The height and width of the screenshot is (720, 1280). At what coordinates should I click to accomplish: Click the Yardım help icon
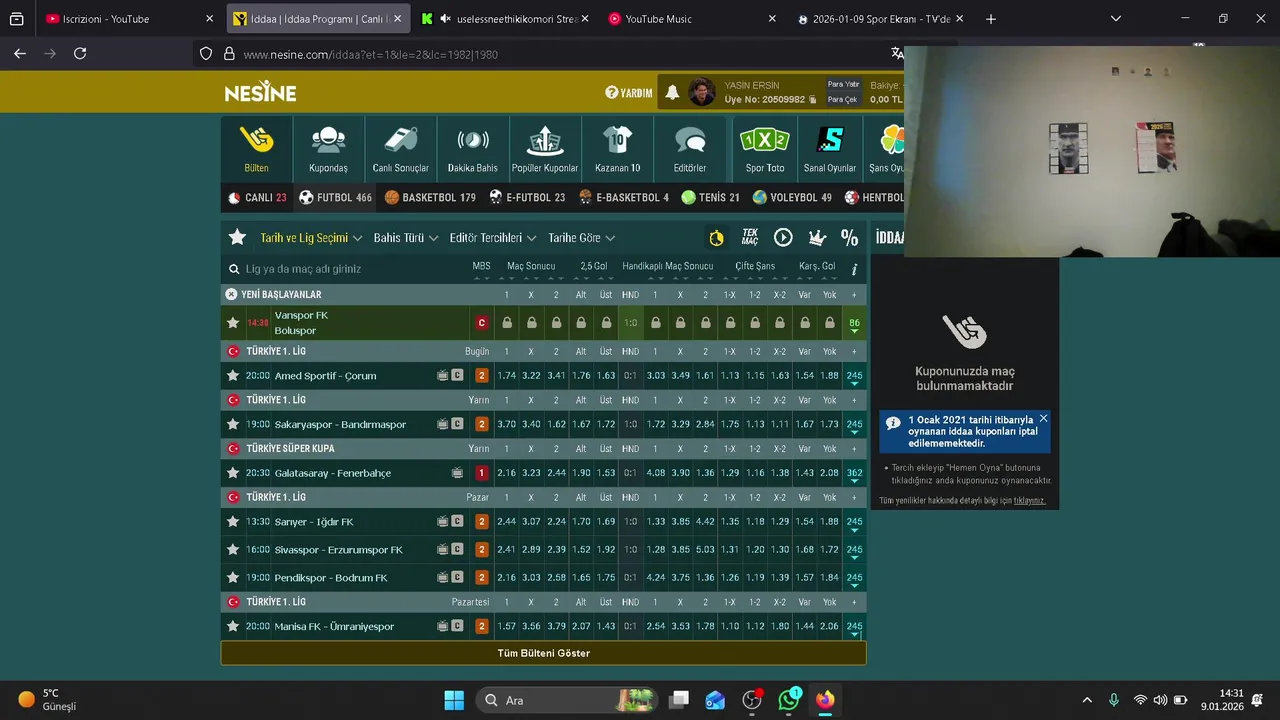pos(628,92)
